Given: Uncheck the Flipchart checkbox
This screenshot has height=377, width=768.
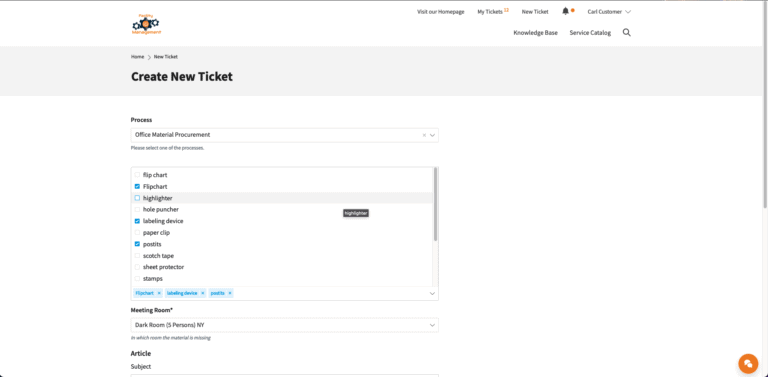Looking at the screenshot, I should click(137, 187).
